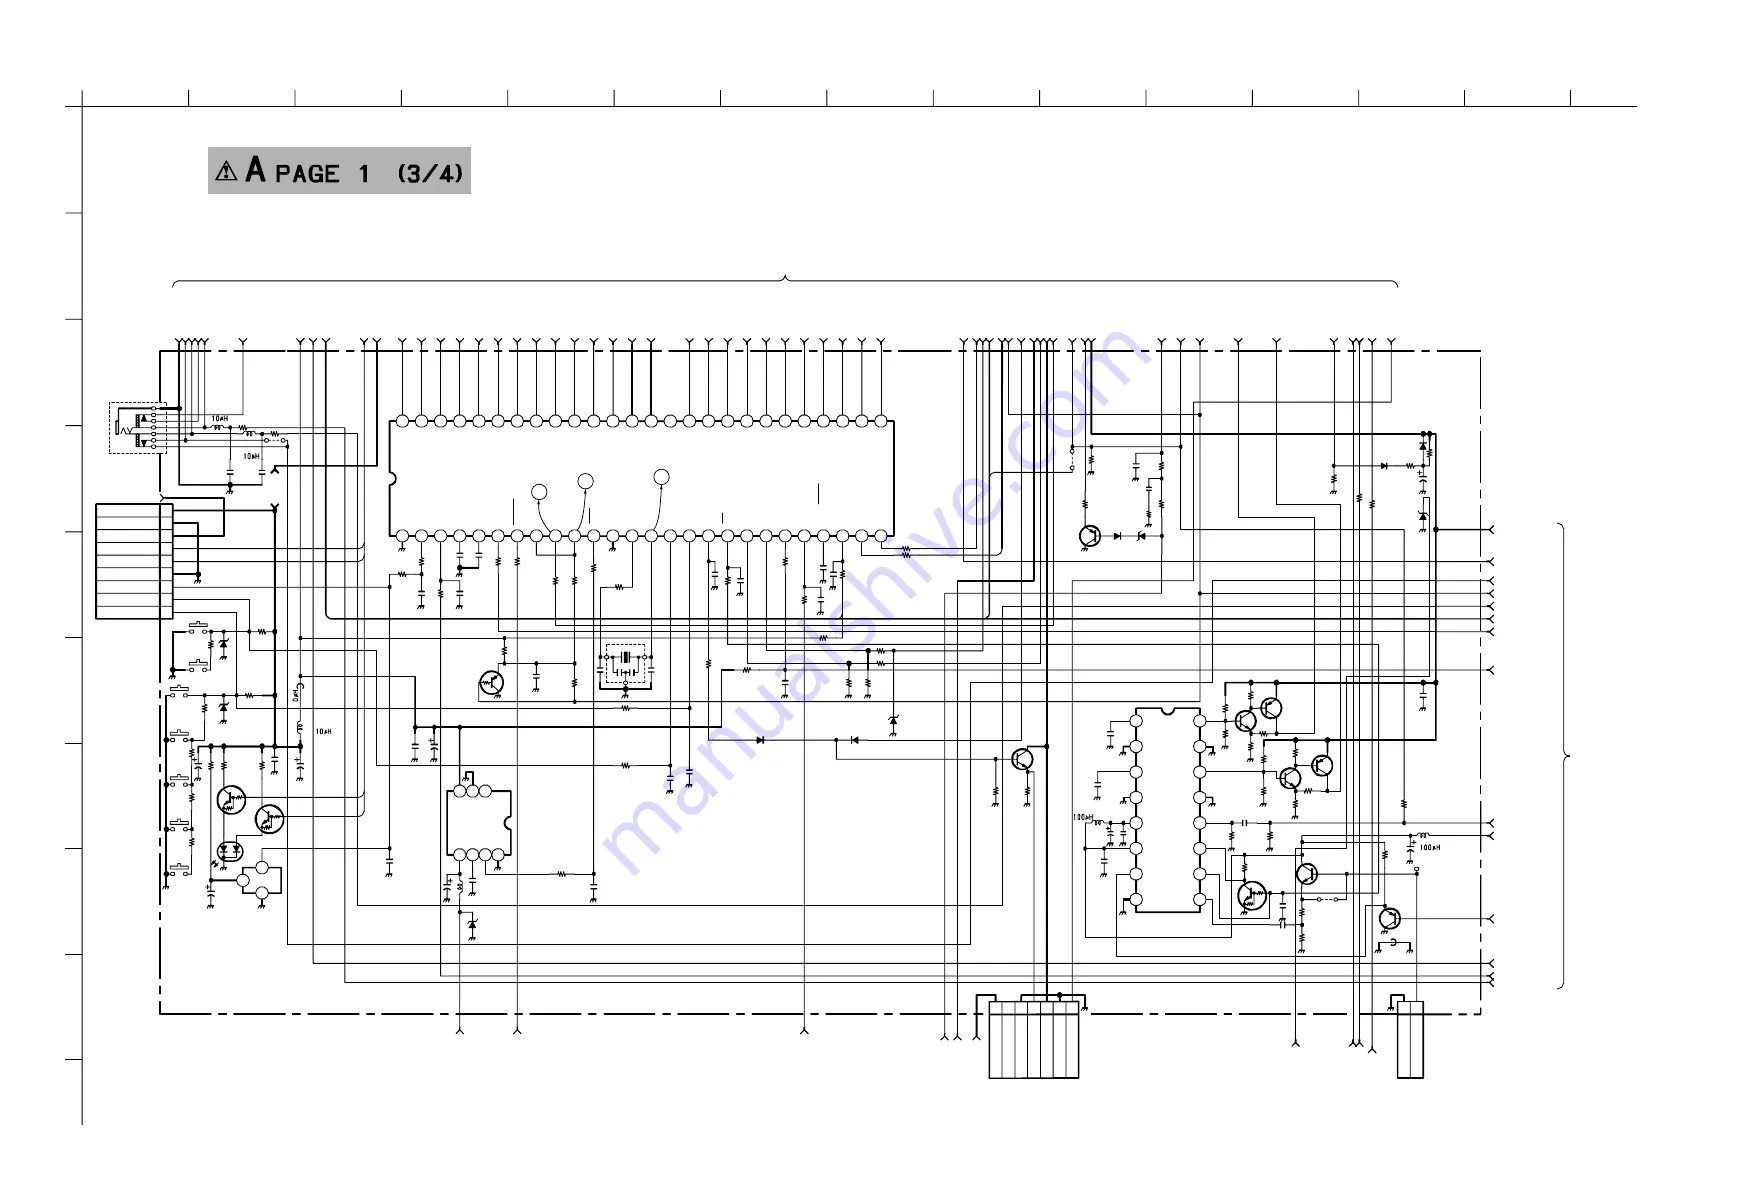
Task: Click the transistor at far right bottom
Action: [1389, 918]
